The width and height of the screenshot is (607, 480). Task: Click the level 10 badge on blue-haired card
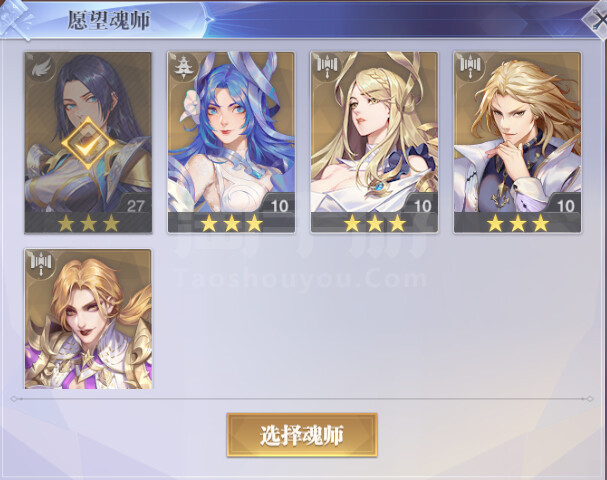coord(279,205)
